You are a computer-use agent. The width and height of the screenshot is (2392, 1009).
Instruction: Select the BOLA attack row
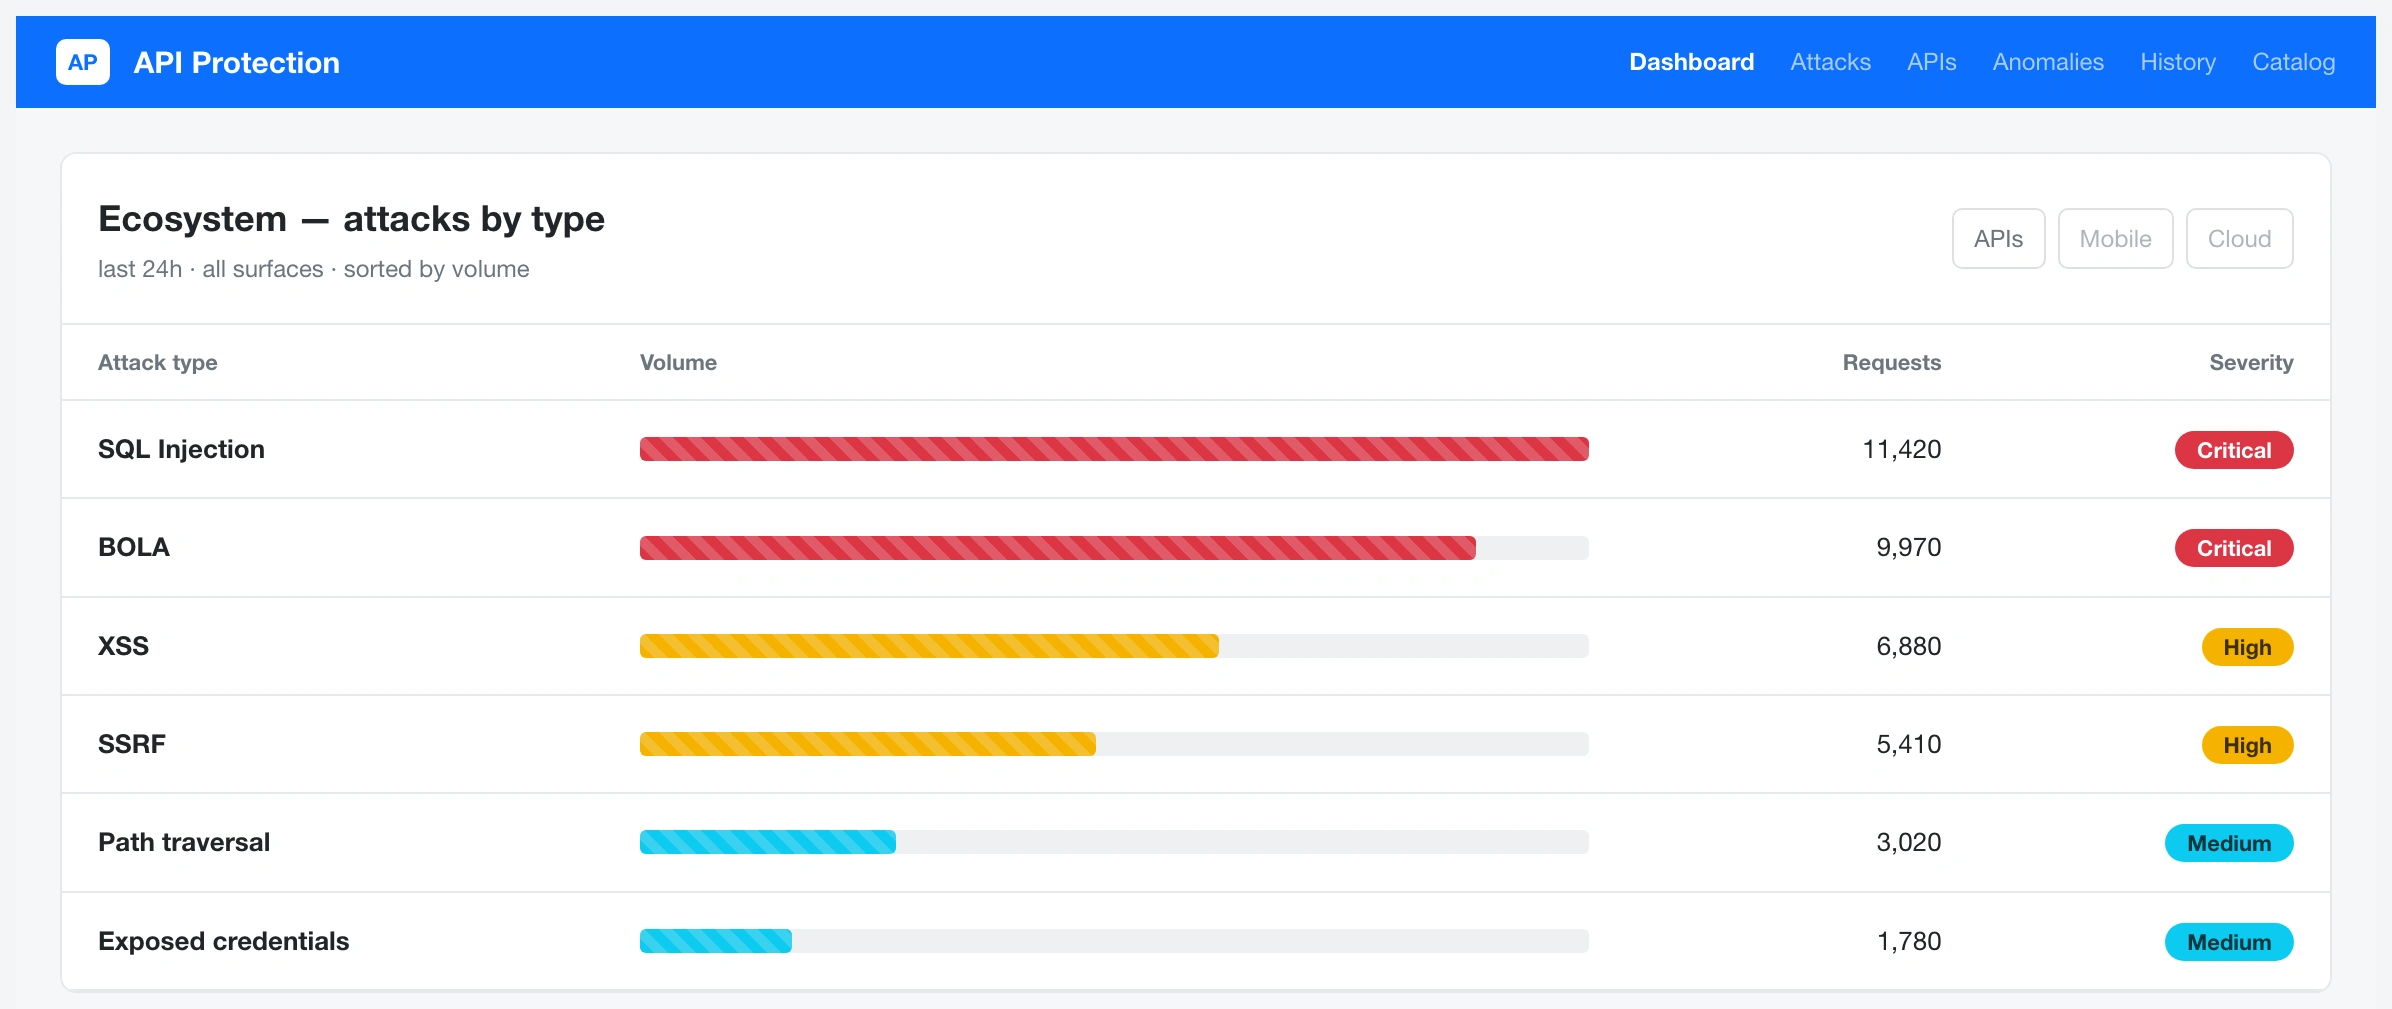click(1196, 548)
